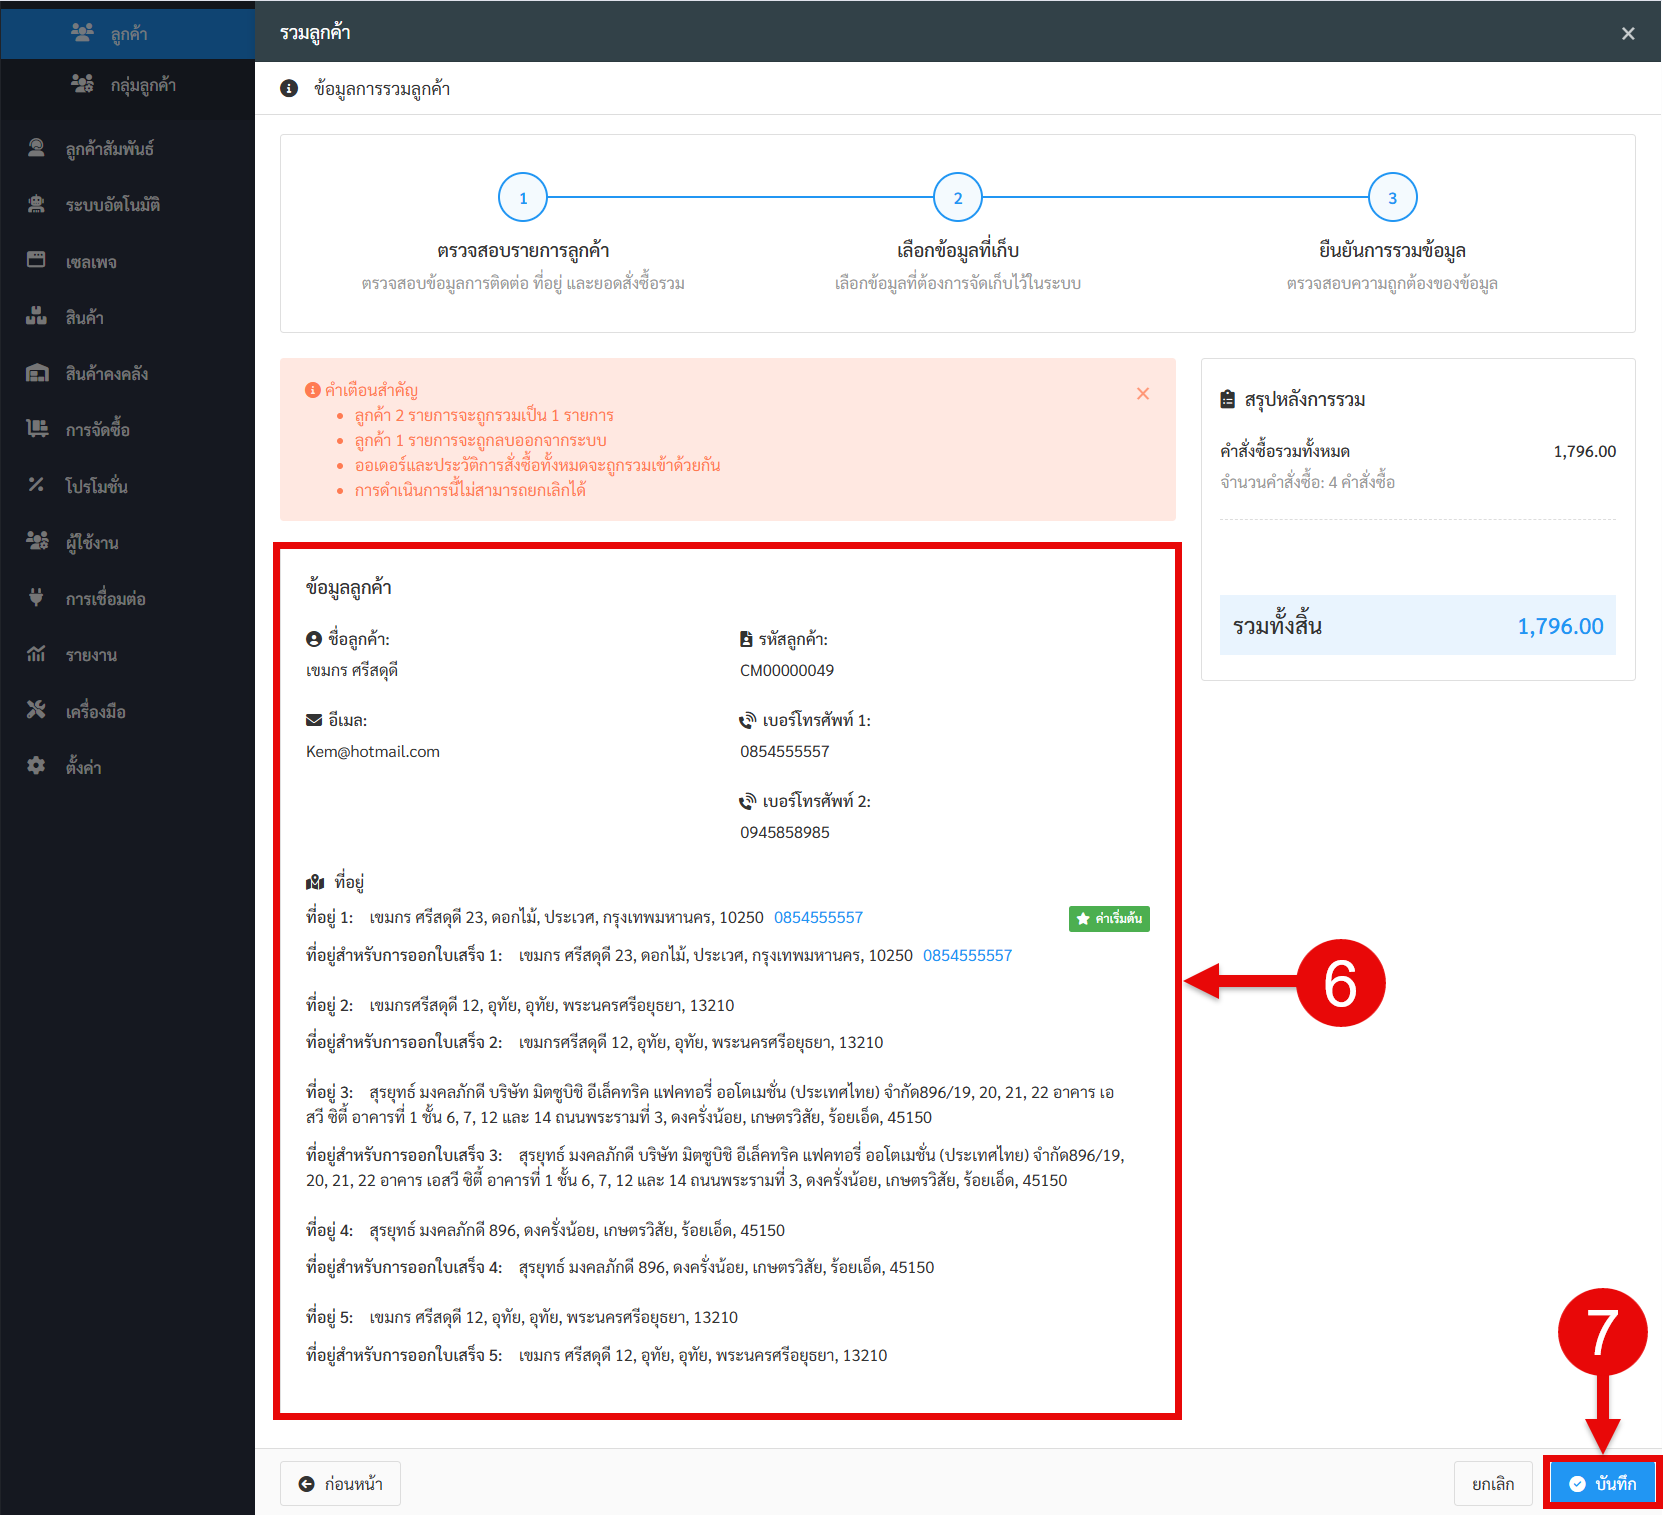
Task: Dismiss the orange warning alert
Action: [1143, 394]
